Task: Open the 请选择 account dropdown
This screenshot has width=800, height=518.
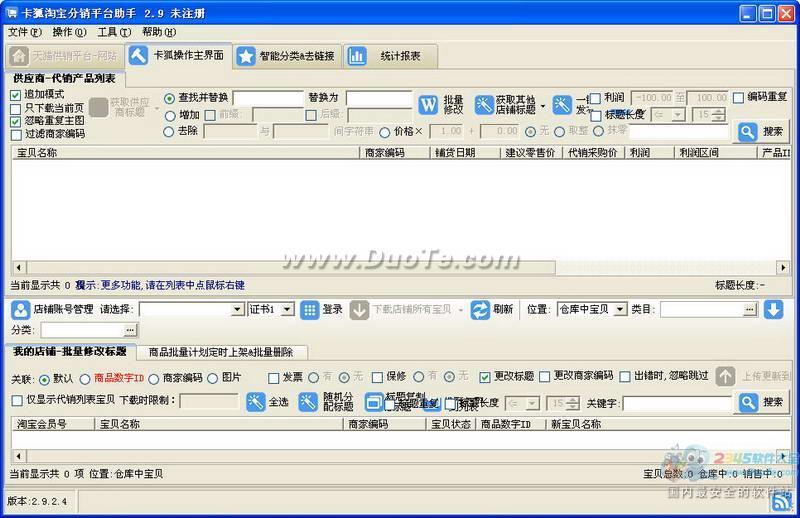Action: click(237, 309)
